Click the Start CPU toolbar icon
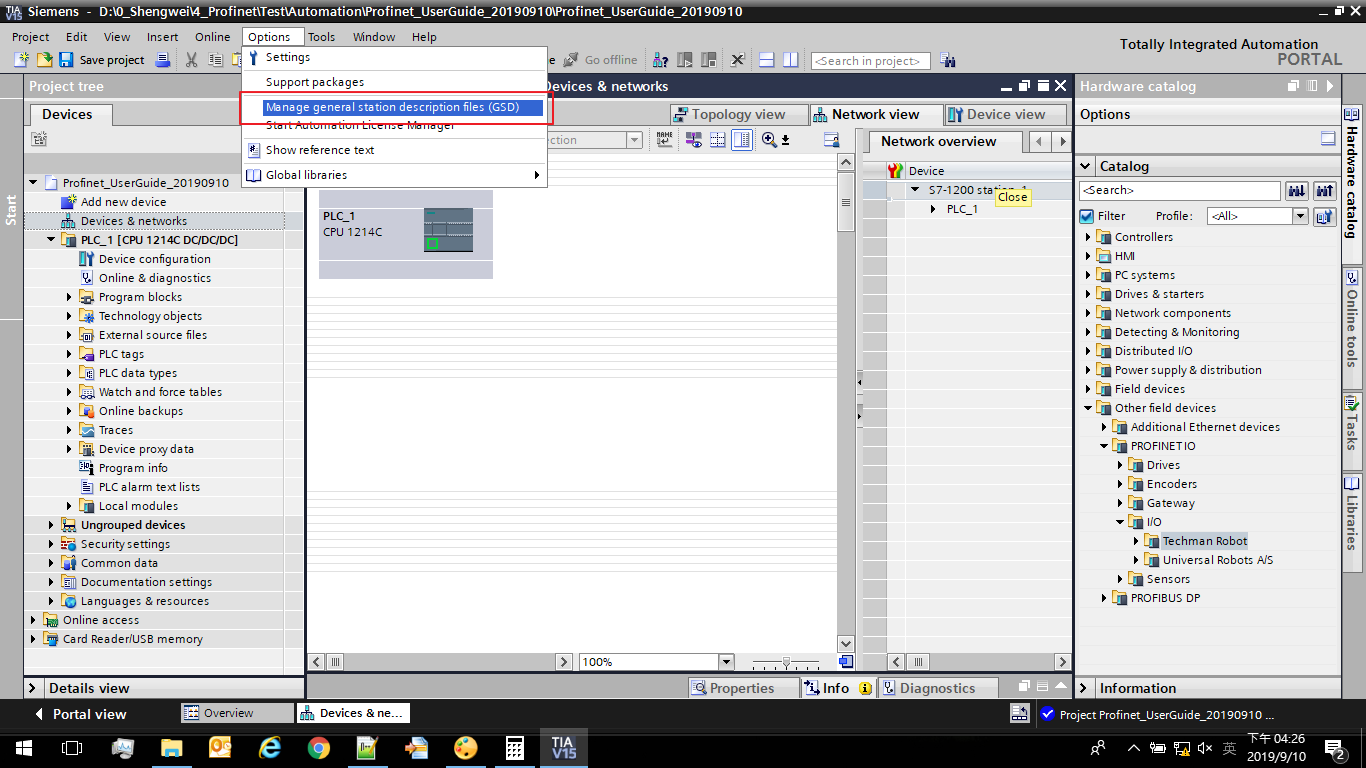The height and width of the screenshot is (768, 1366). (686, 60)
